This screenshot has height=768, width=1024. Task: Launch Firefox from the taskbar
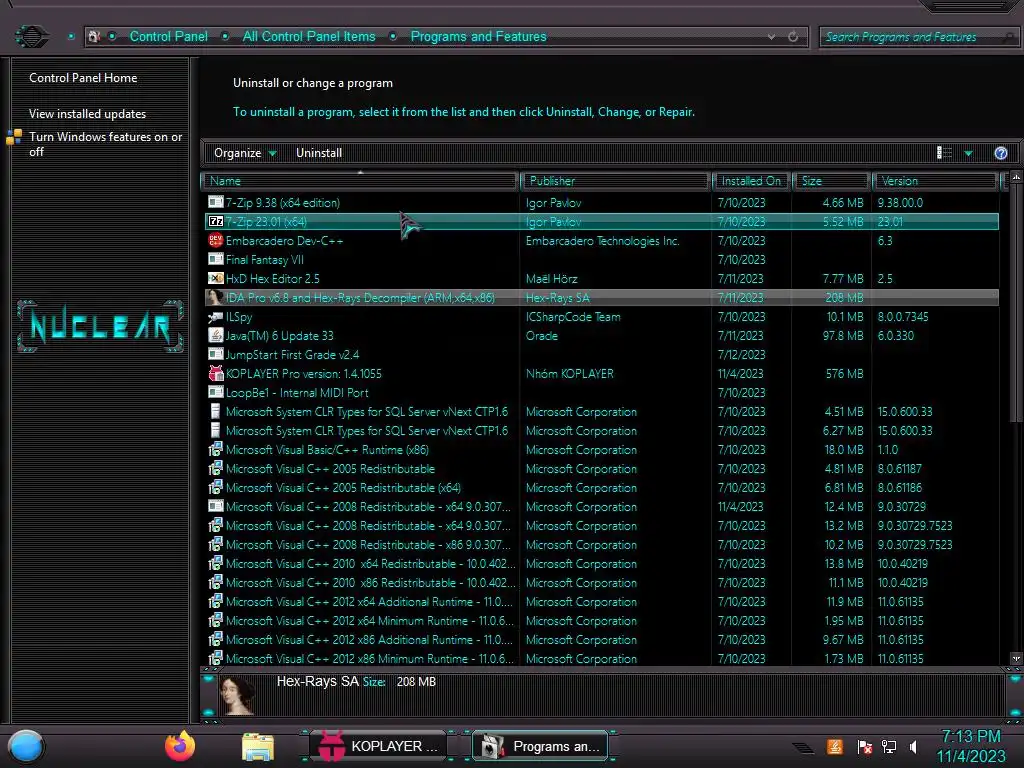[x=180, y=746]
